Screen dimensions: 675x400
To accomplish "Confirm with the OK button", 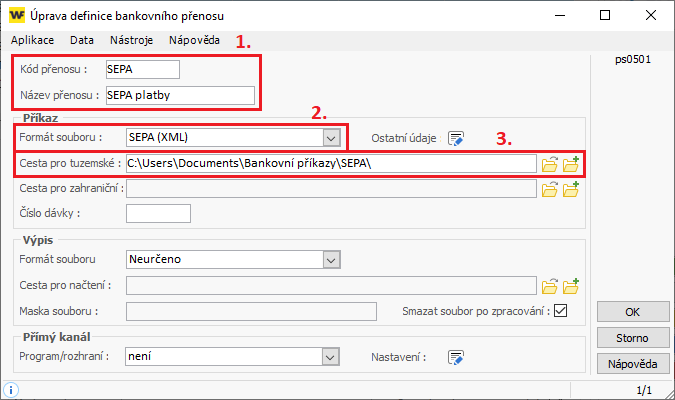I will click(x=633, y=312).
